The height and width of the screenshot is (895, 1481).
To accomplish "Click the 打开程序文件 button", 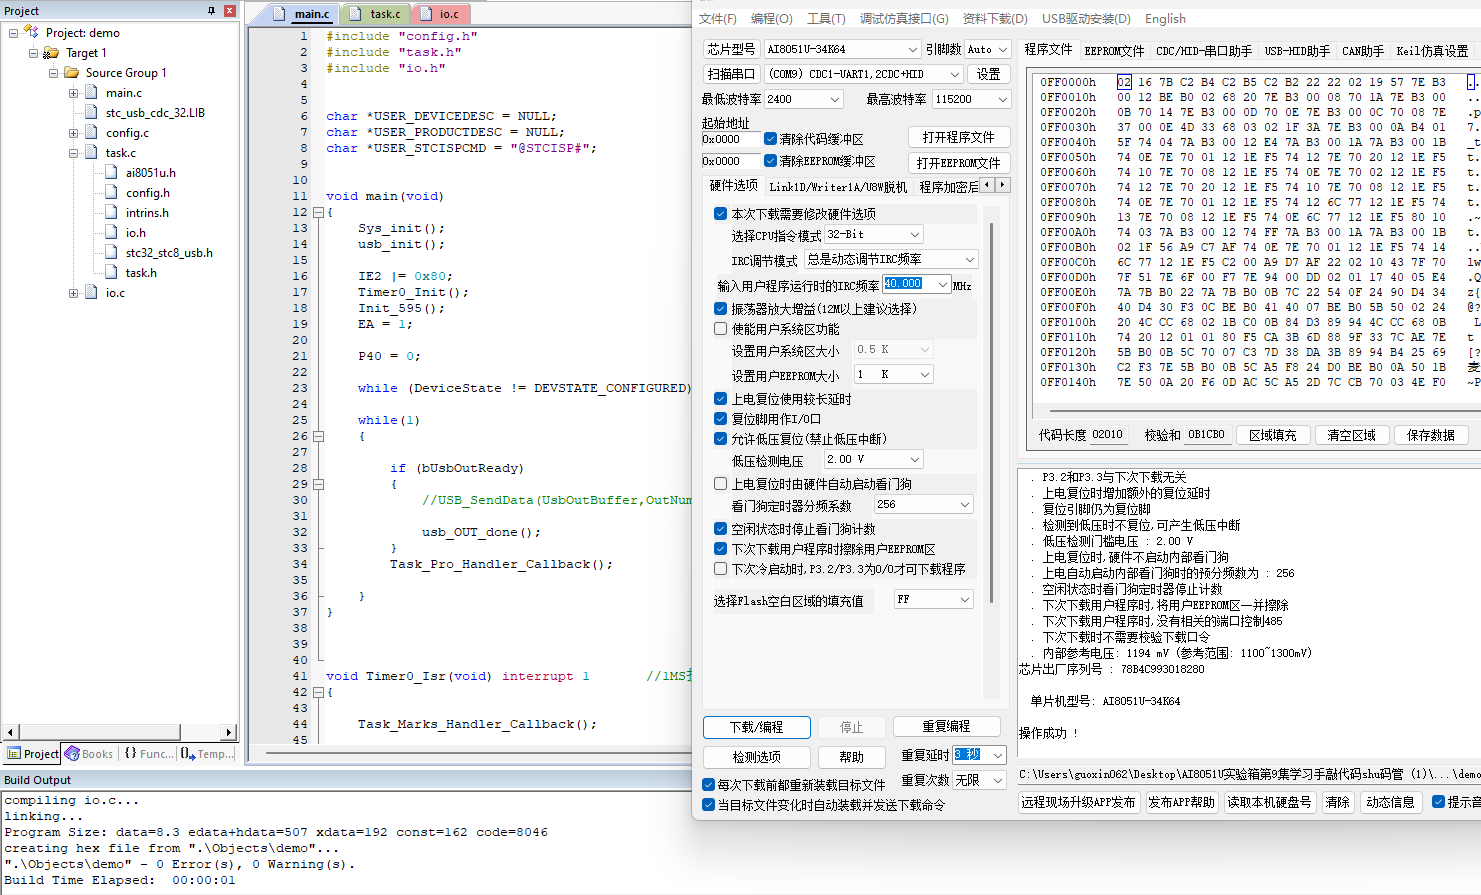I will point(958,137).
